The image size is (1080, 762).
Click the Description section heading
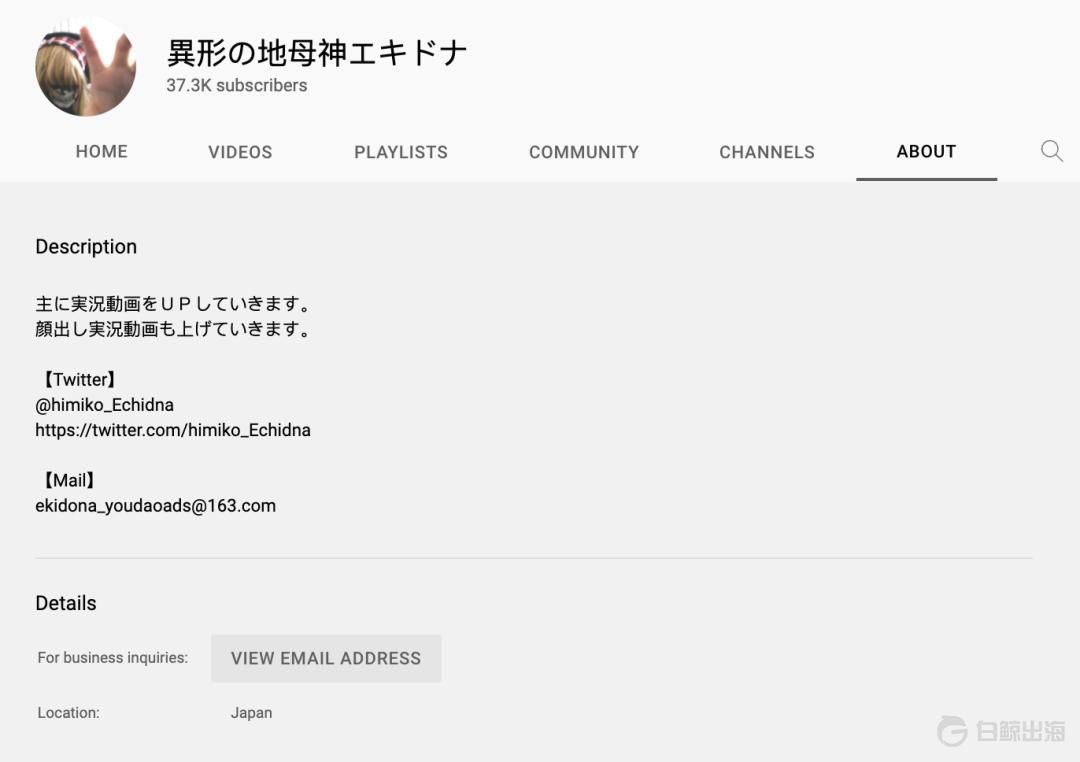click(x=86, y=247)
